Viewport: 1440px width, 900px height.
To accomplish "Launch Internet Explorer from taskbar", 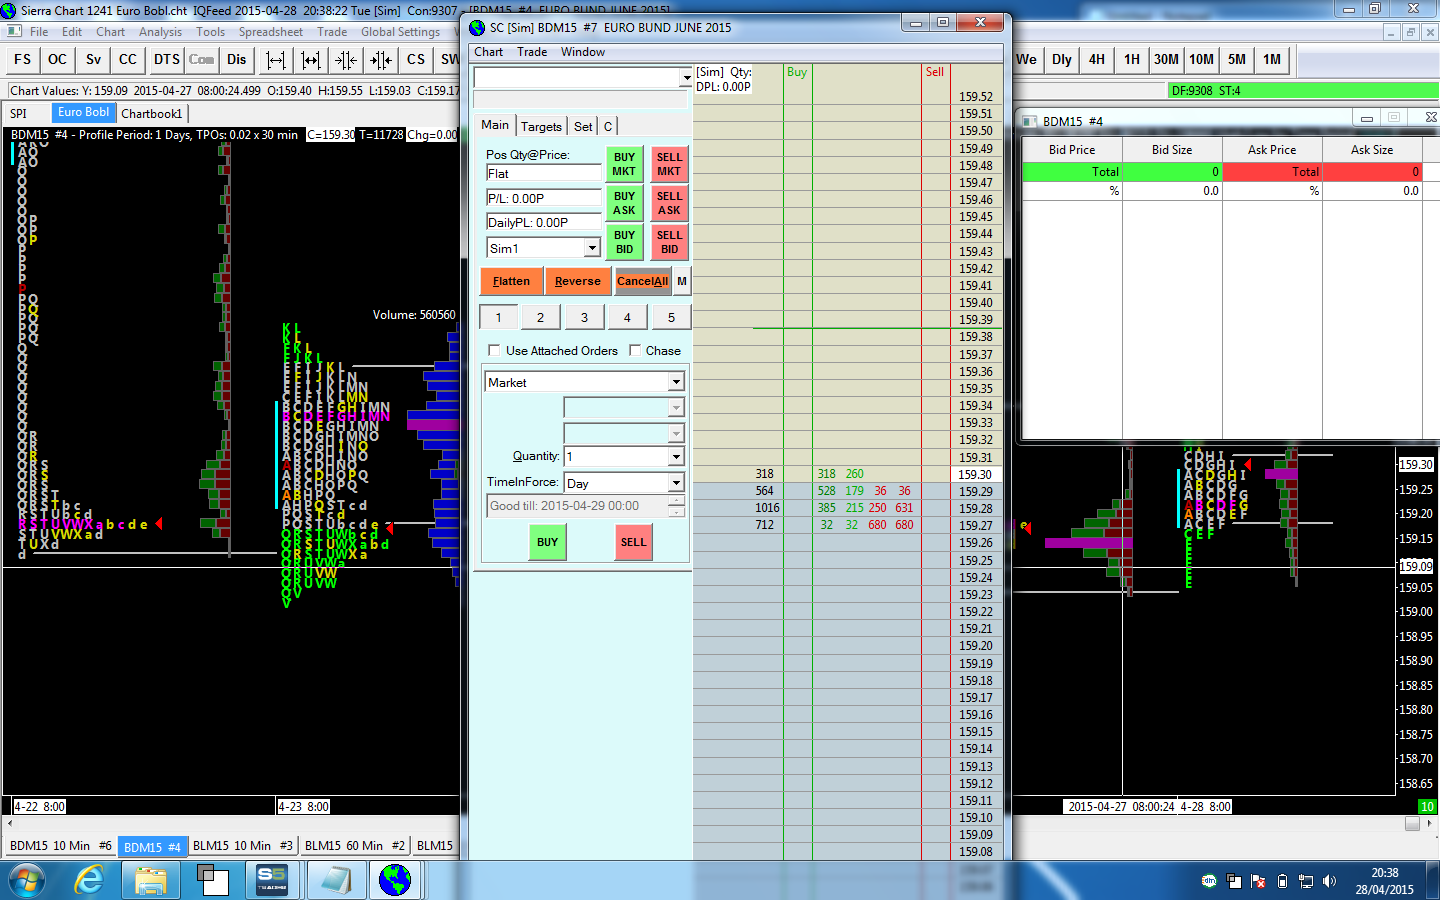I will tap(90, 881).
